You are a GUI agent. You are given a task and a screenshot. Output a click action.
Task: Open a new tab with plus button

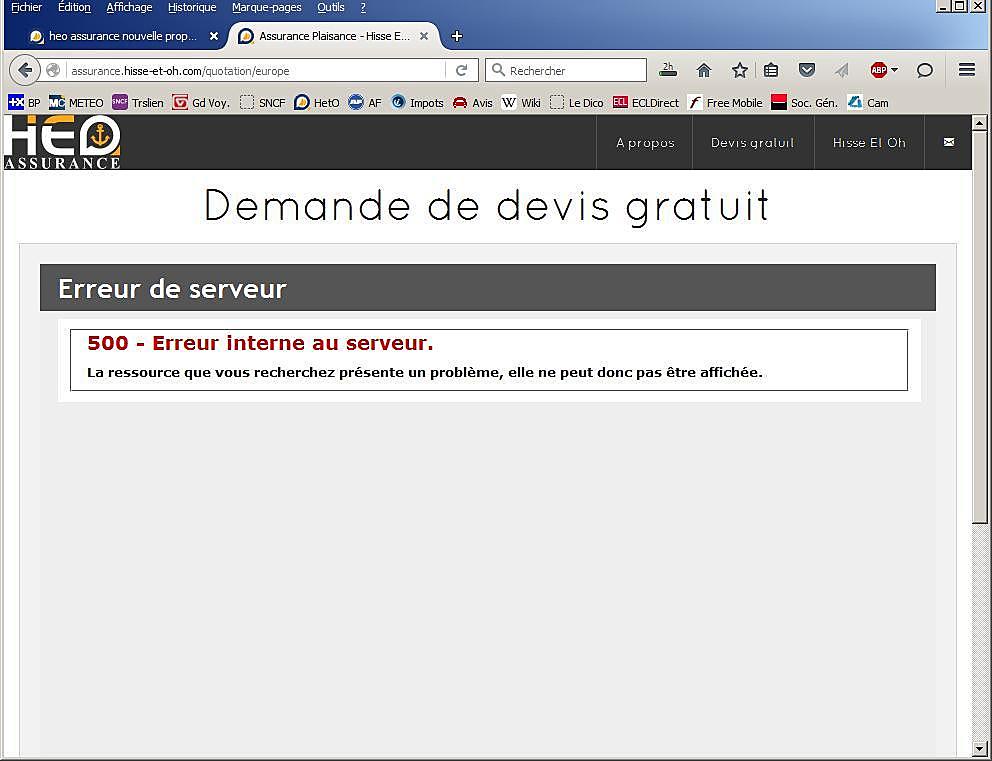(x=456, y=36)
